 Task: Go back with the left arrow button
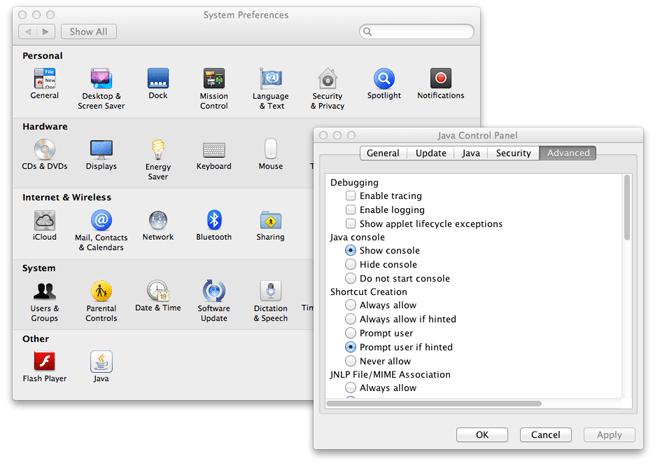[x=28, y=32]
